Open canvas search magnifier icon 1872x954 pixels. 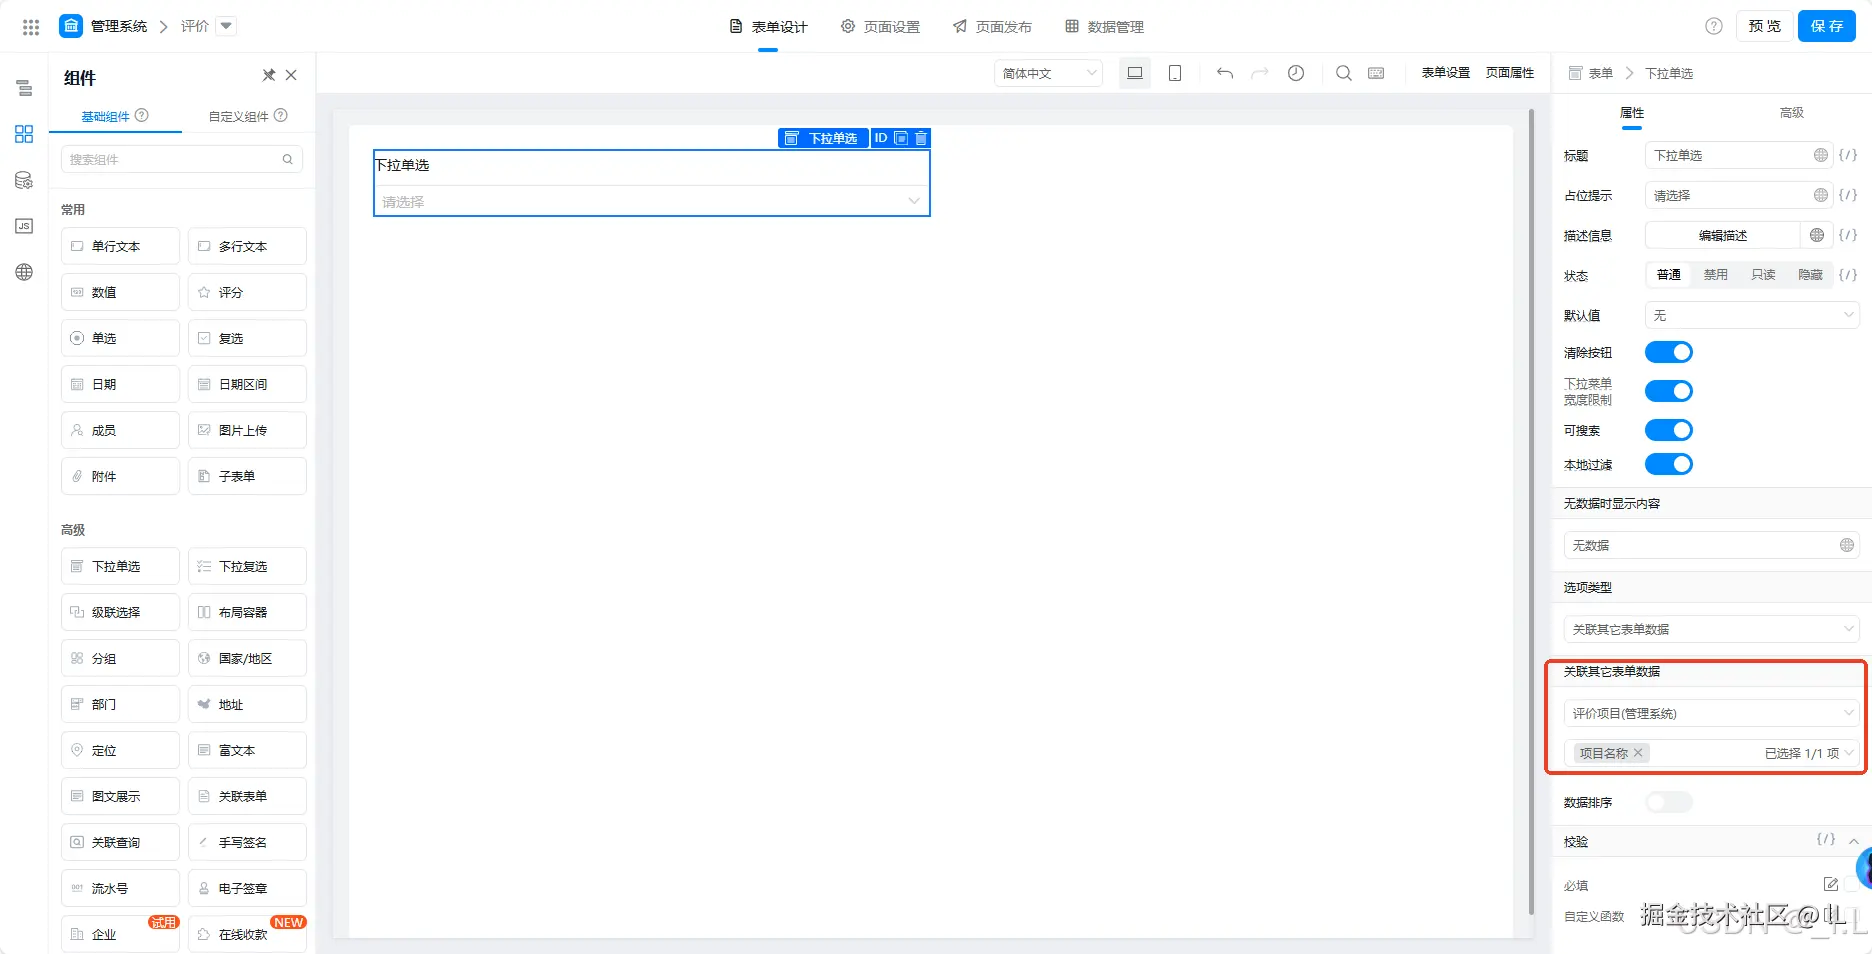(x=1344, y=73)
